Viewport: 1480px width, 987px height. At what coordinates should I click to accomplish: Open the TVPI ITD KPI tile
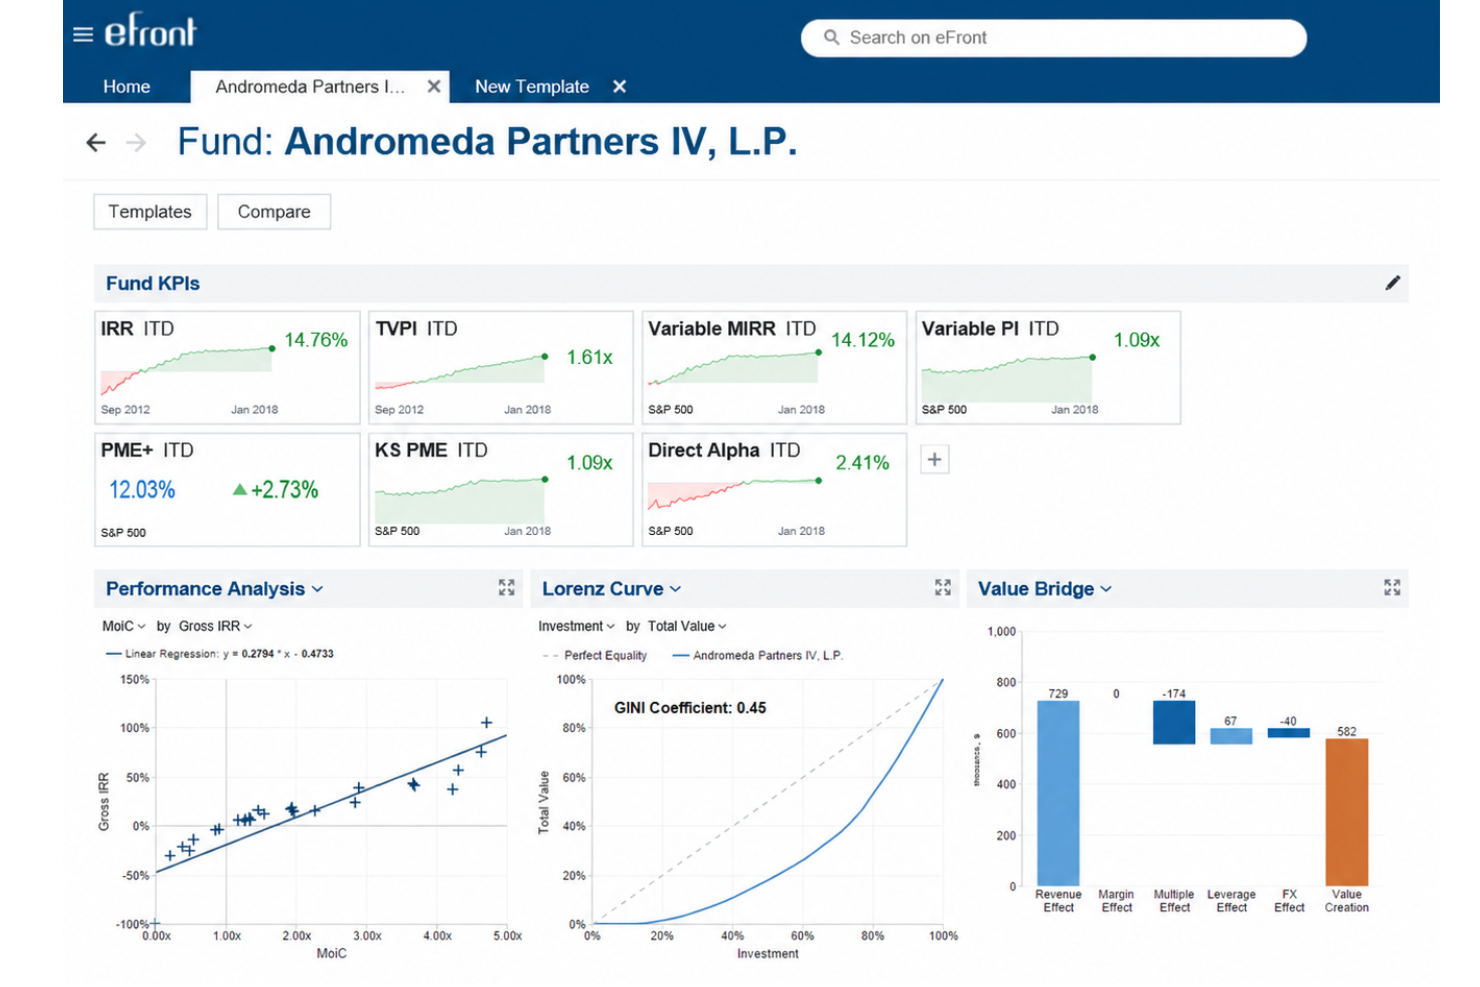(x=501, y=368)
